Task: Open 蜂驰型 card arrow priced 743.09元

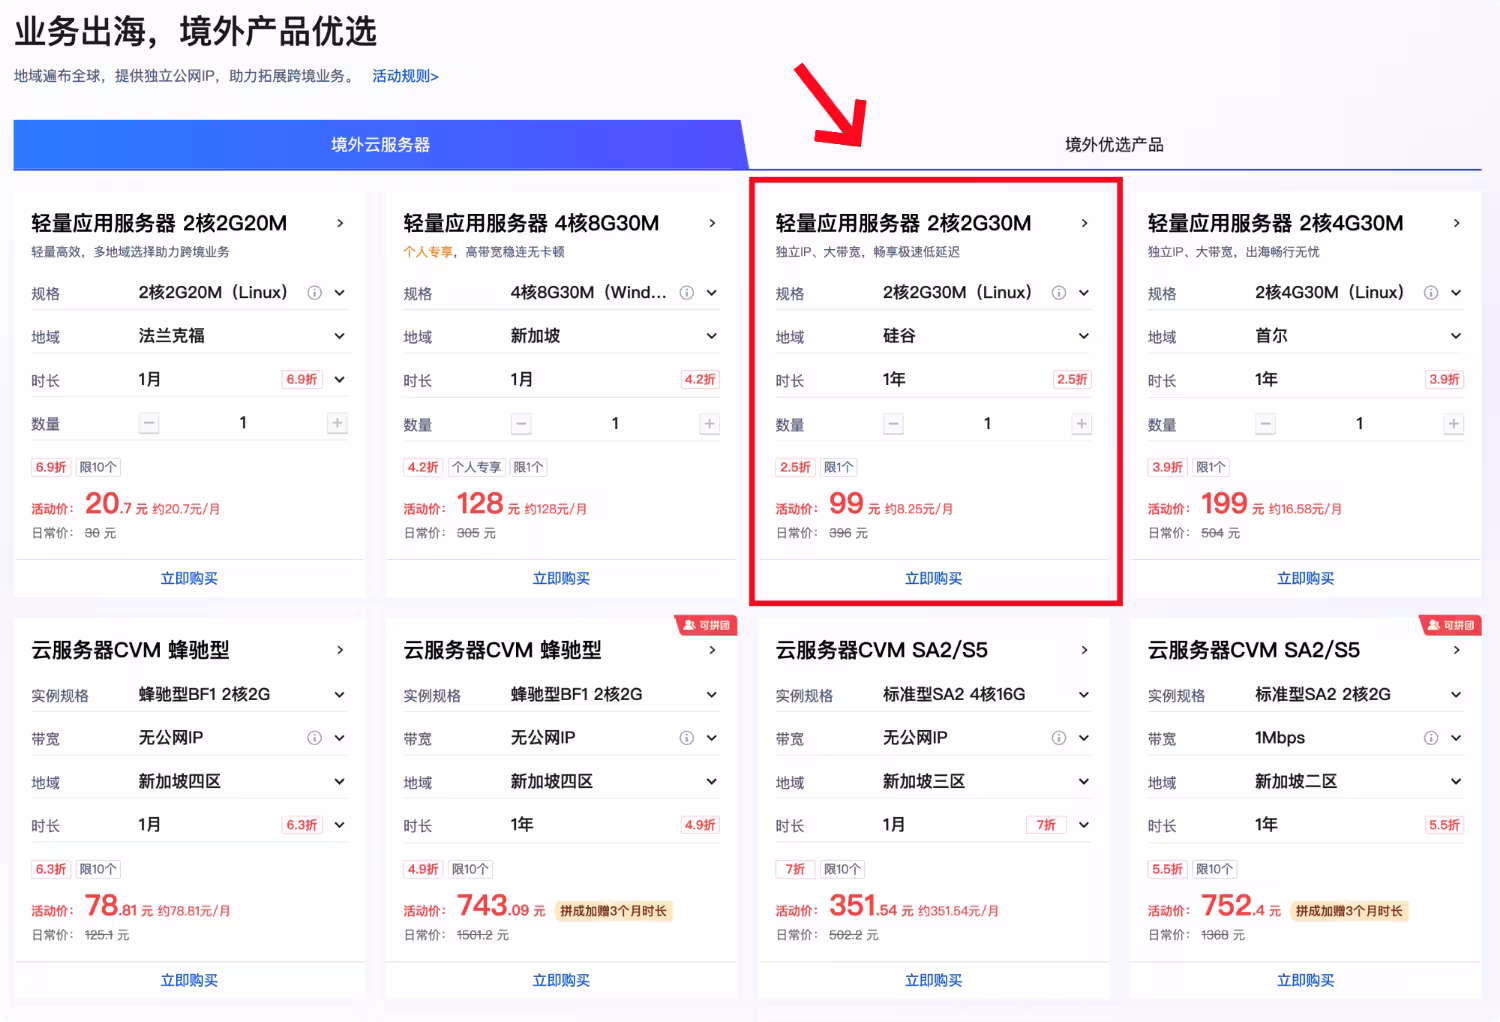Action: (x=712, y=650)
